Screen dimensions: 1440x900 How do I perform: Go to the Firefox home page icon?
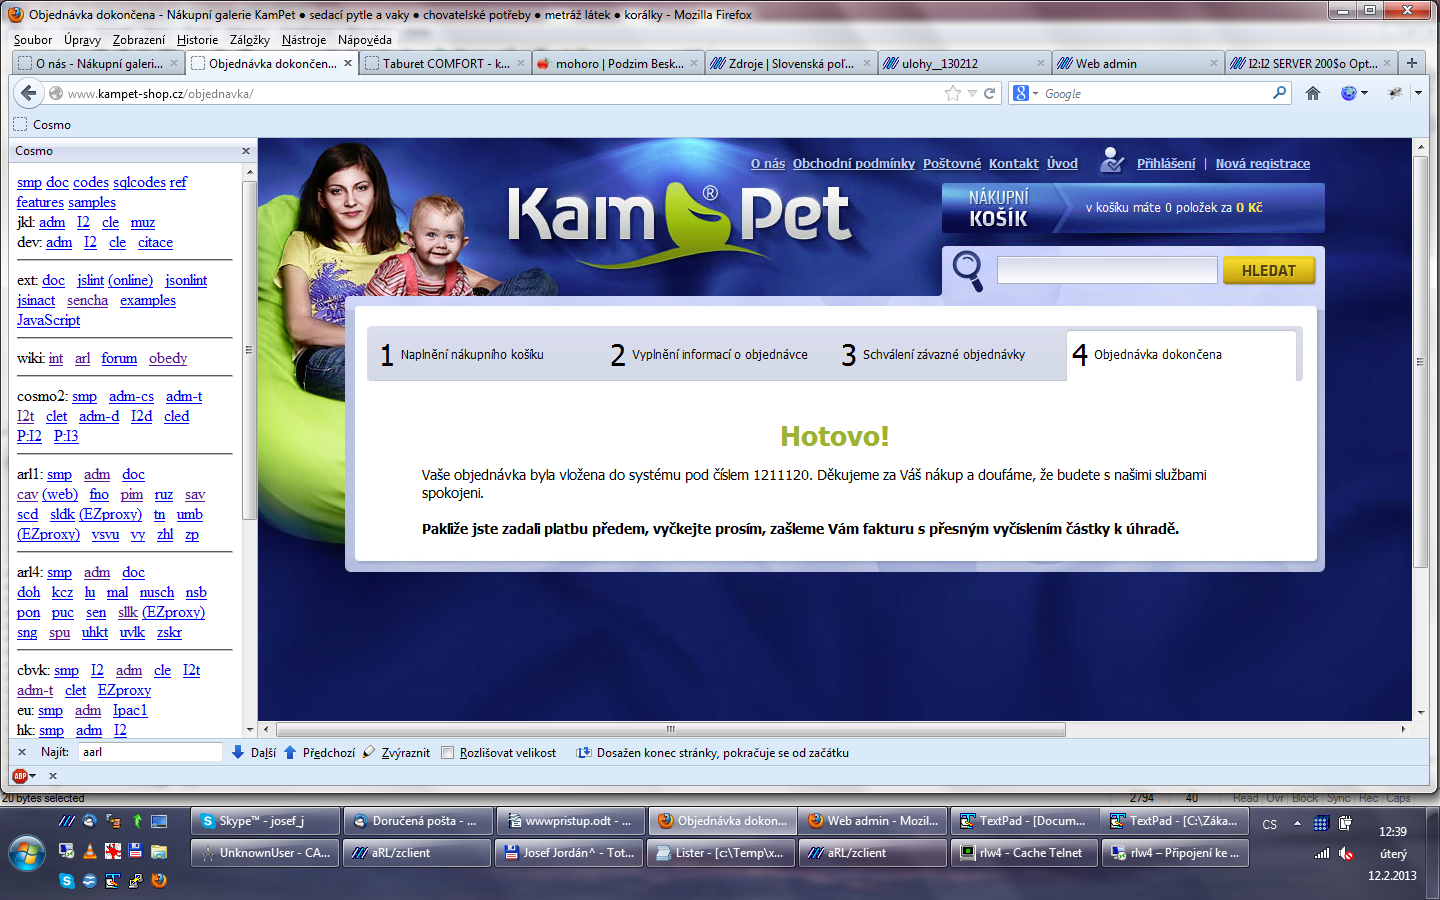click(x=1313, y=93)
